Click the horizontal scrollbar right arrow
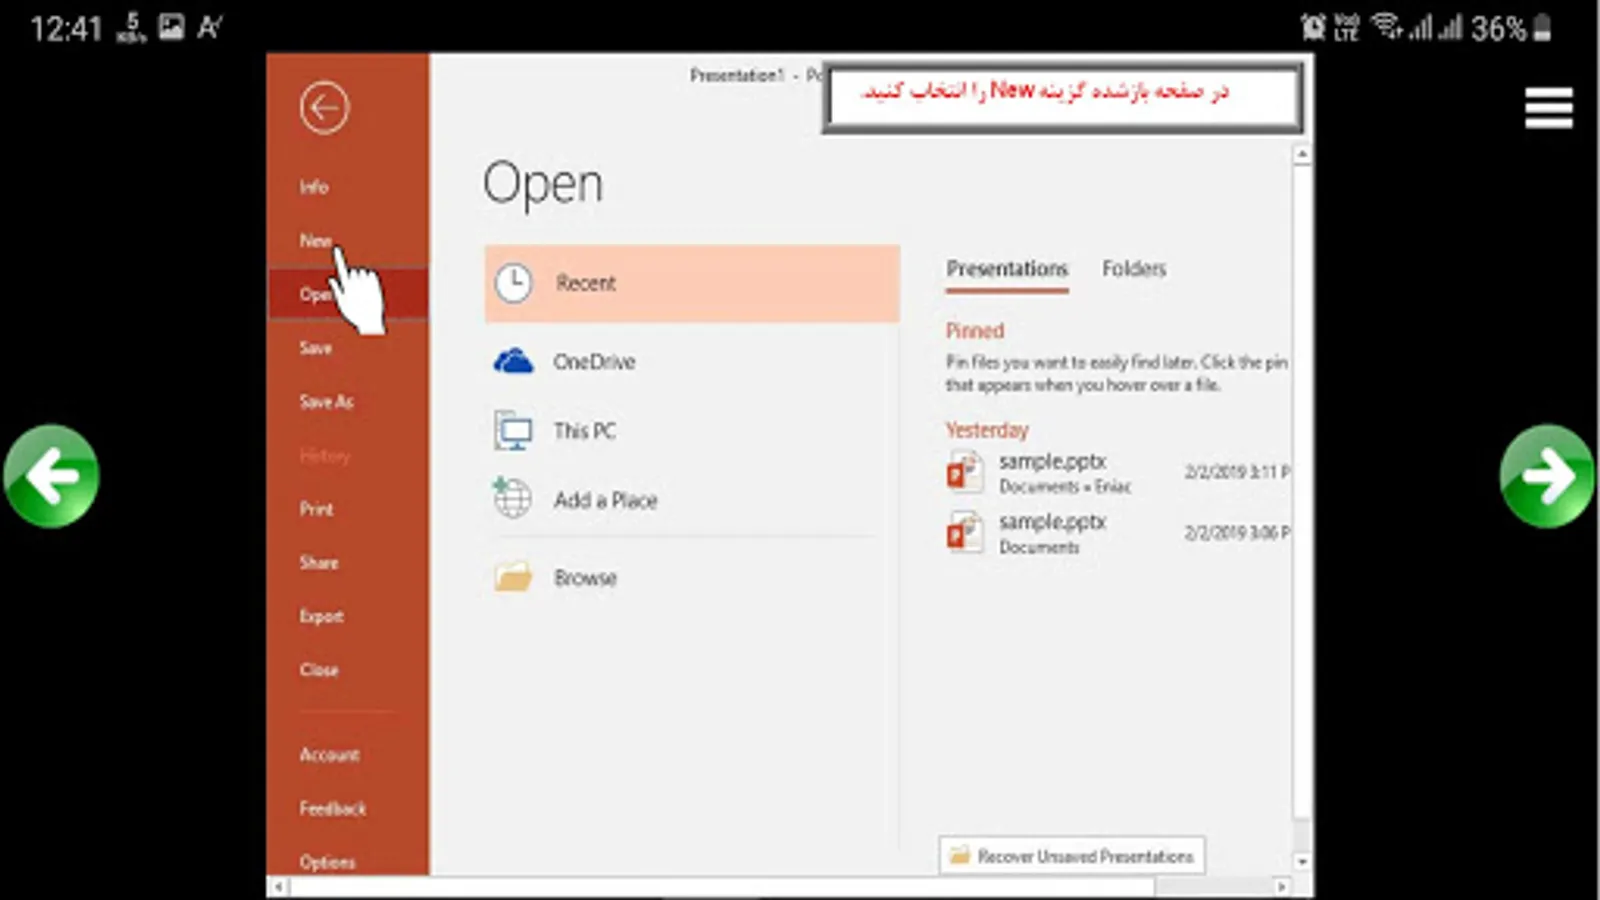The image size is (1600, 900). pos(1281,887)
